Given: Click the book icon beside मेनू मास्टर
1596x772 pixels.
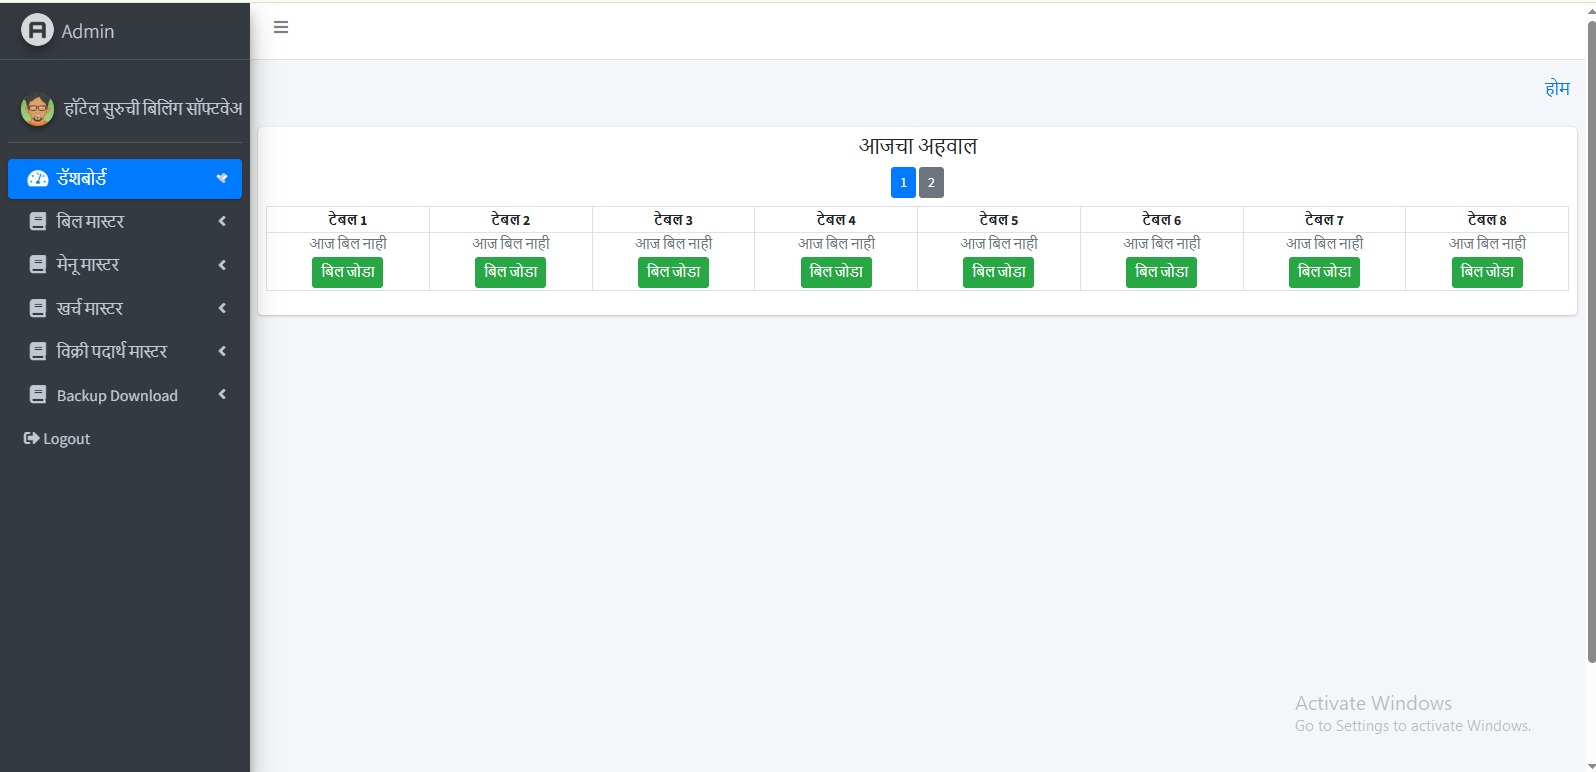Looking at the screenshot, I should click(x=38, y=265).
